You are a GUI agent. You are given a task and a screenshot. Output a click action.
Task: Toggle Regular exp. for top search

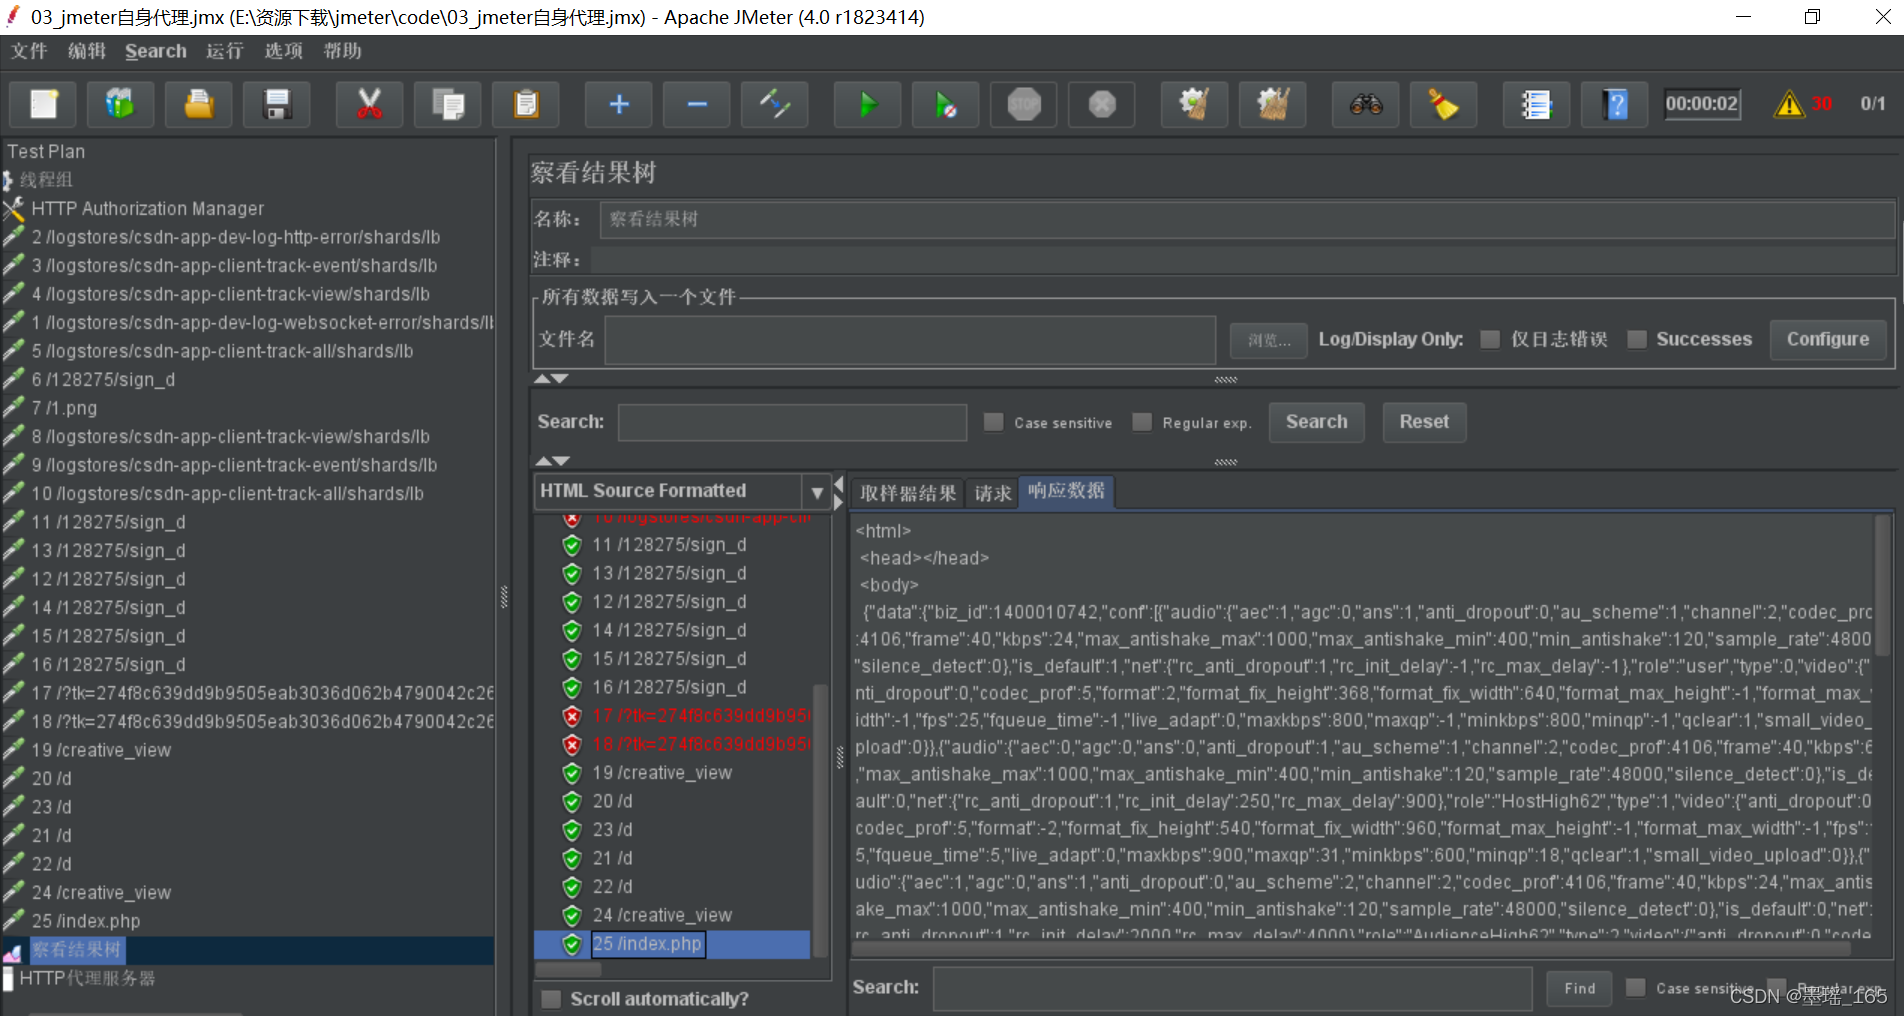(1142, 422)
